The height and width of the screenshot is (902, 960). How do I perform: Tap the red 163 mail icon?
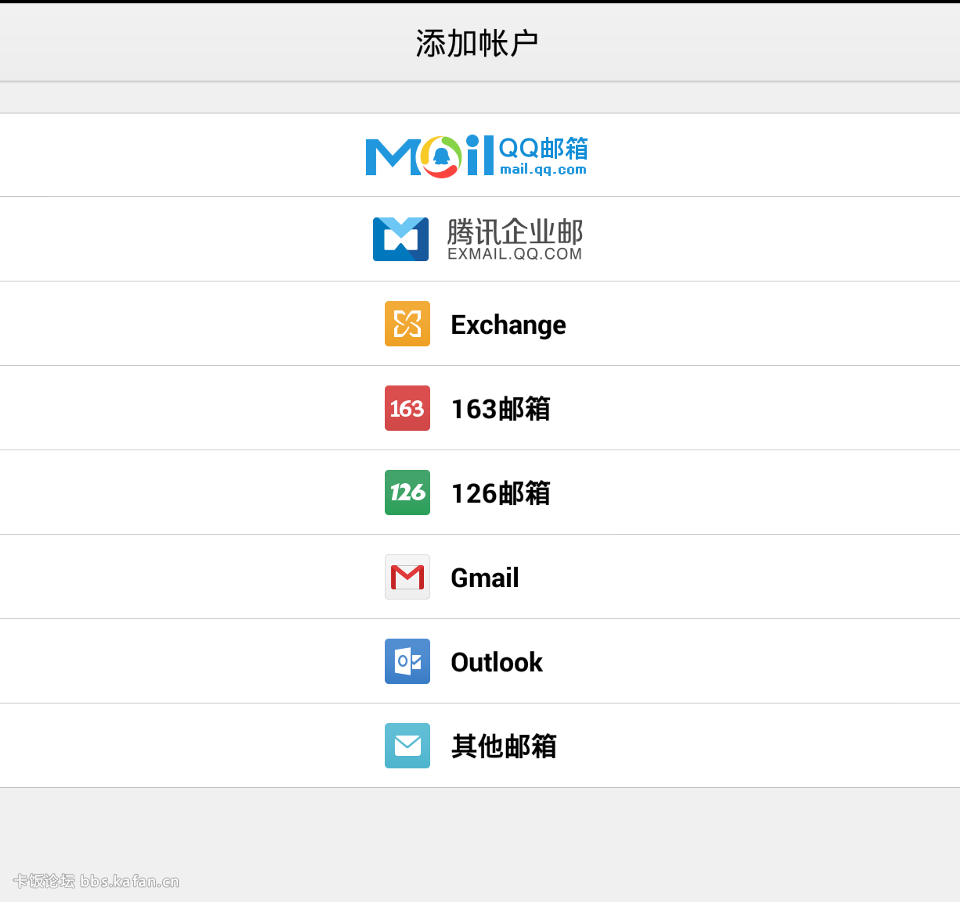point(407,408)
